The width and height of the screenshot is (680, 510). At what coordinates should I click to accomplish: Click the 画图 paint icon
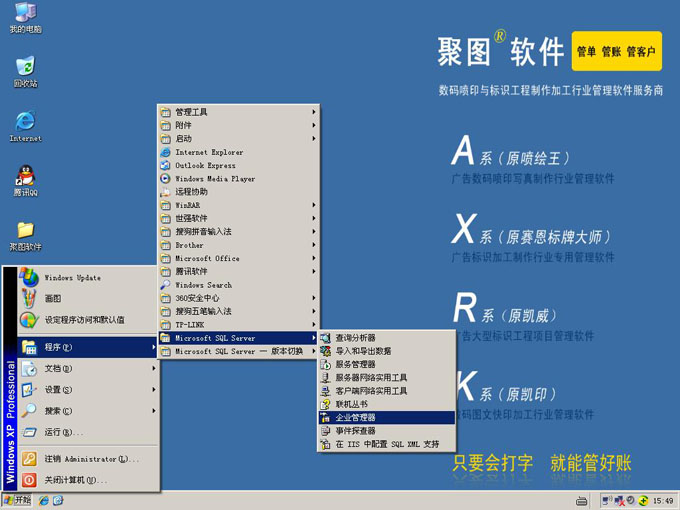click(29, 298)
